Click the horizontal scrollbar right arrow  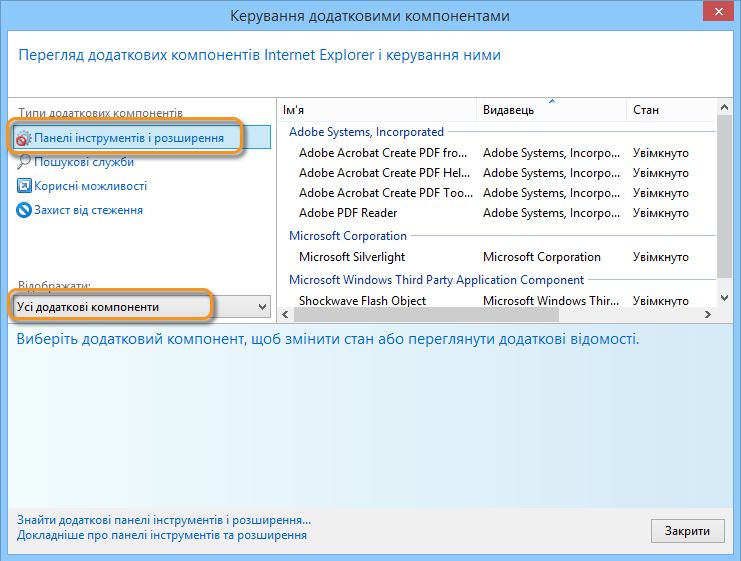click(707, 314)
